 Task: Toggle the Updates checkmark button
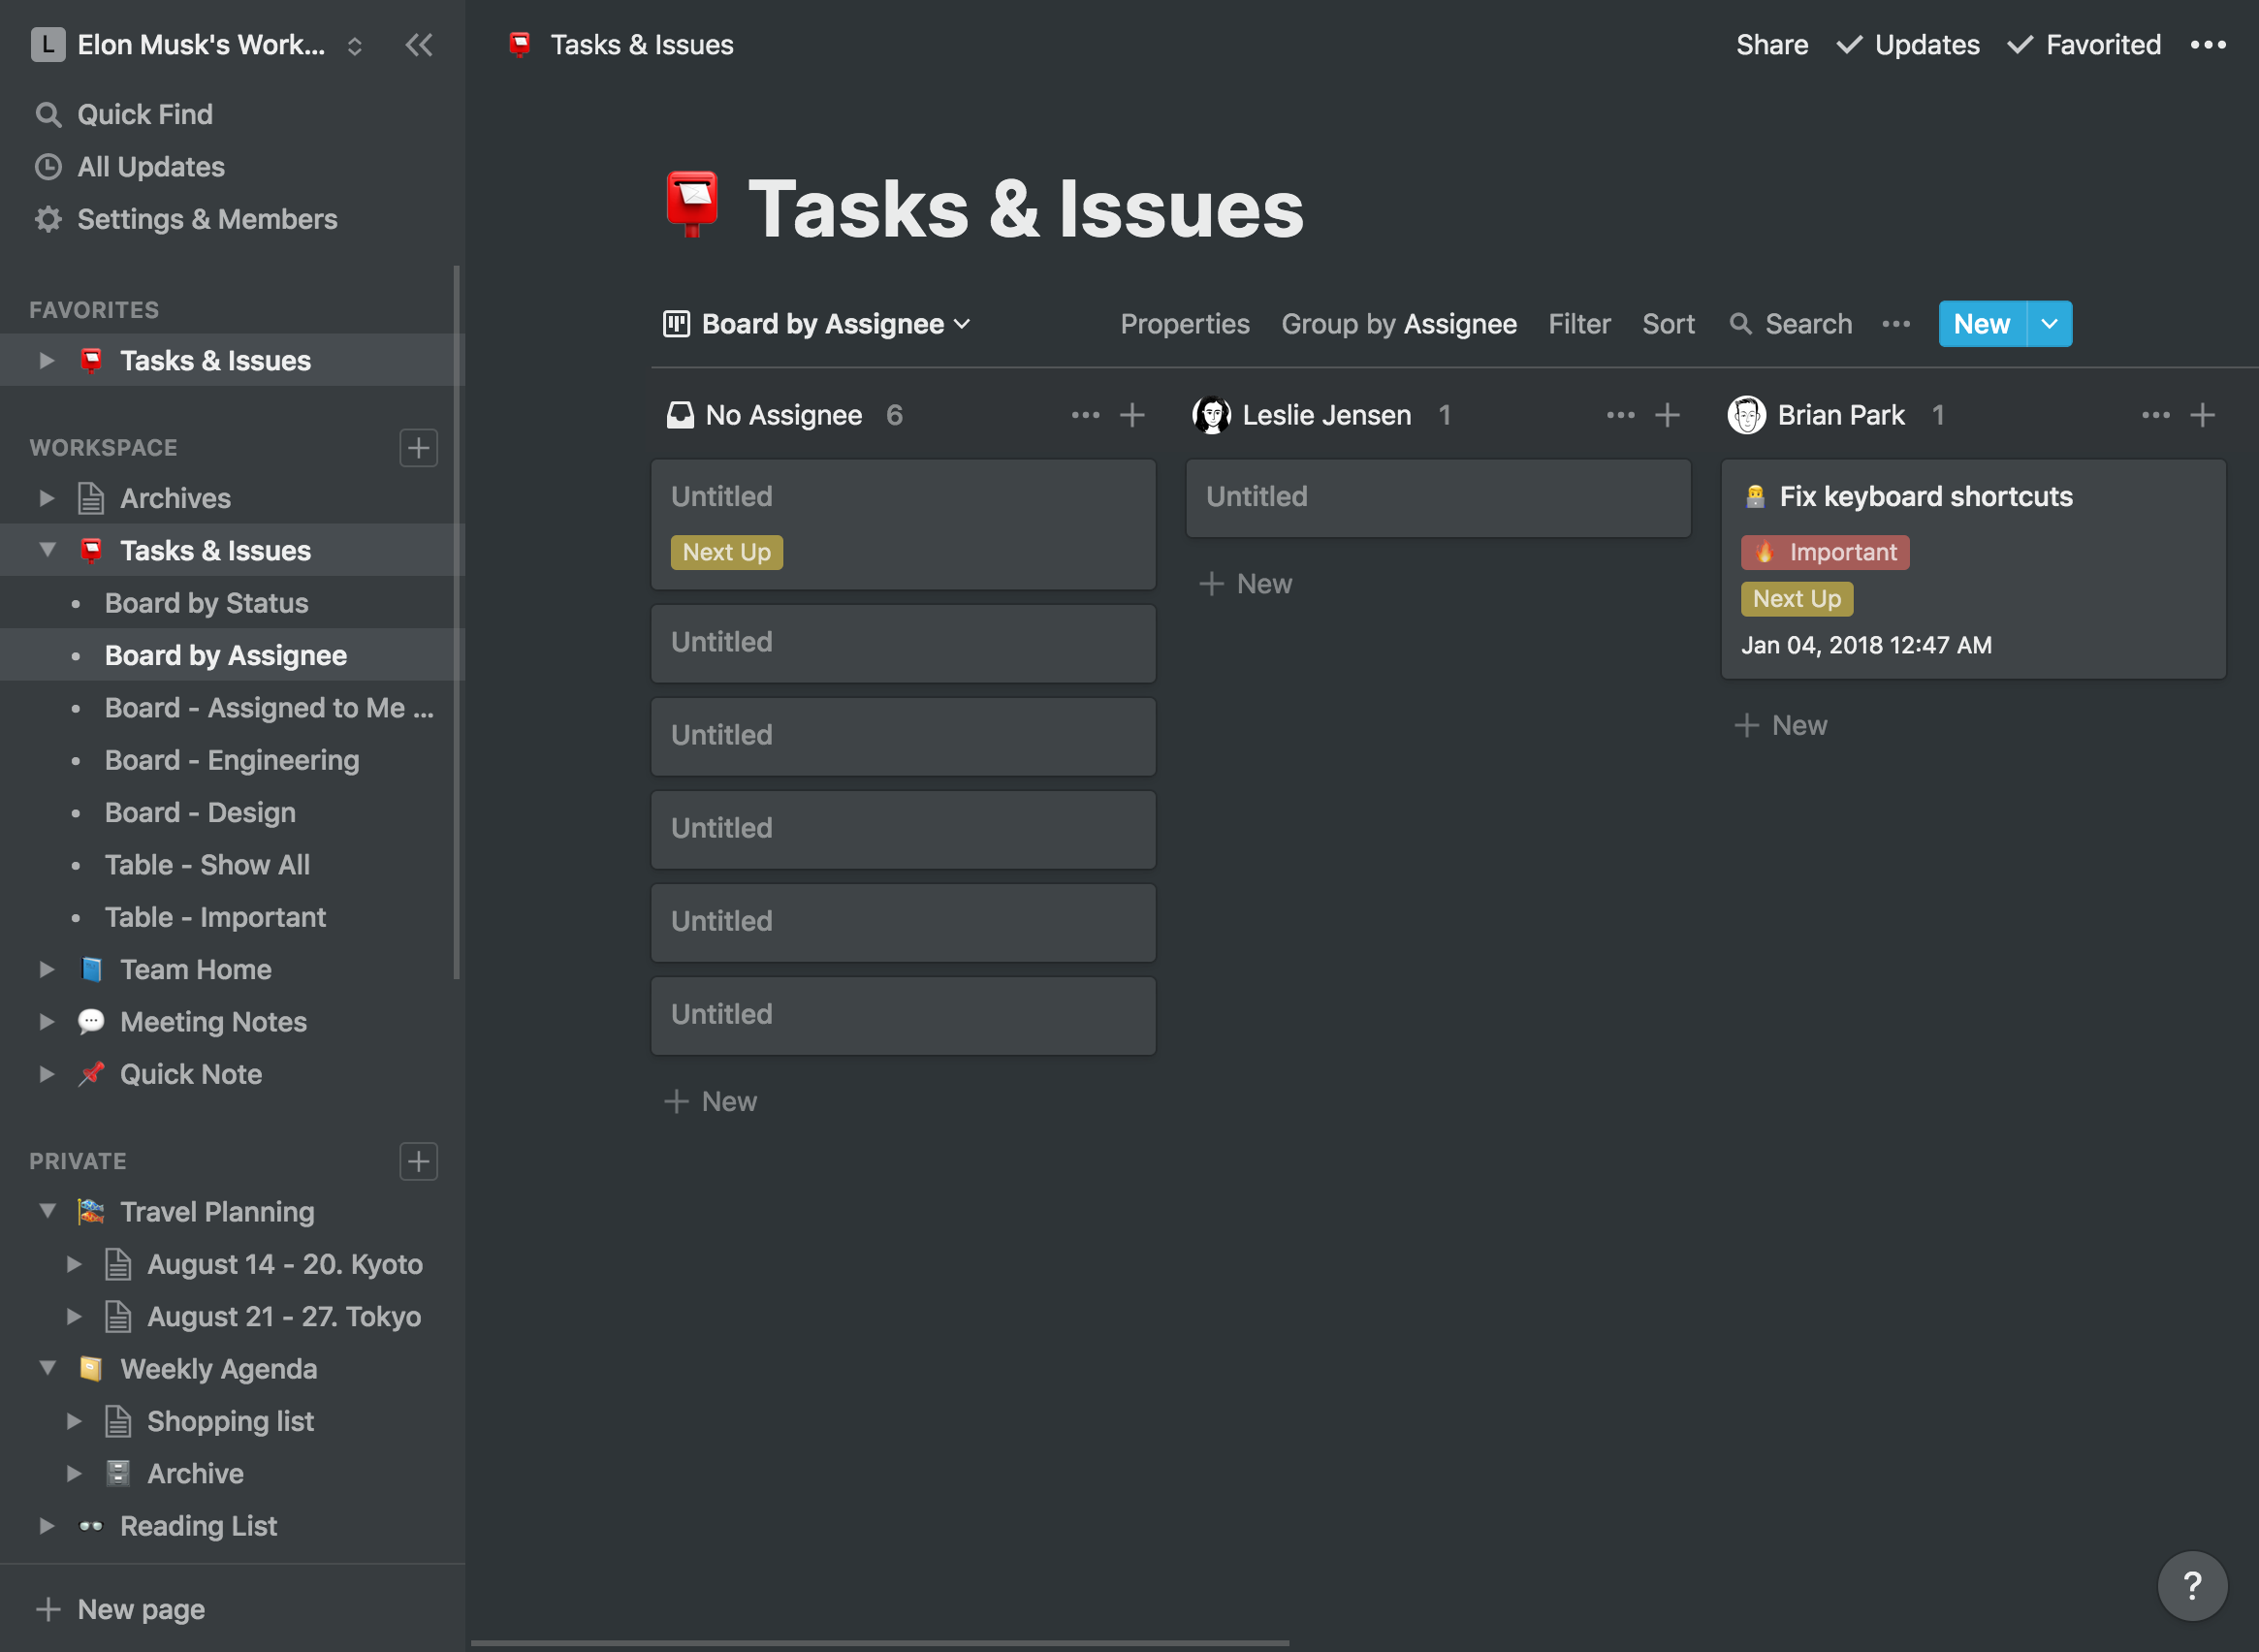coord(1905,44)
